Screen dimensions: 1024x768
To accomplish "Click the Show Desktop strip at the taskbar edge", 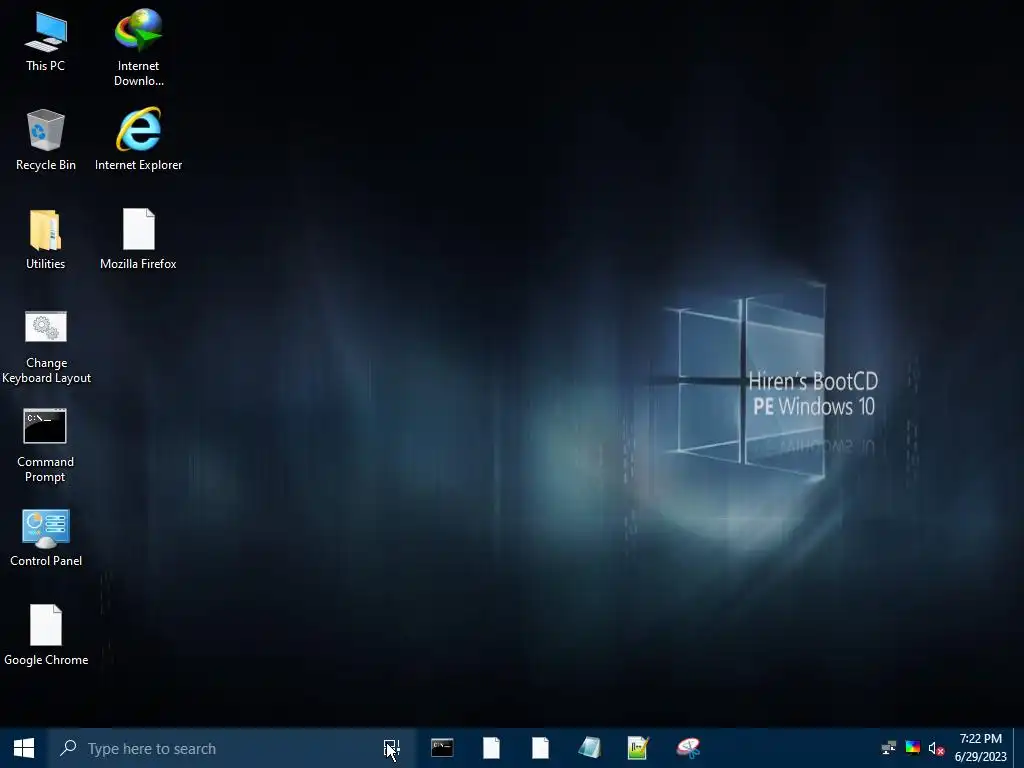I will click(1019, 748).
